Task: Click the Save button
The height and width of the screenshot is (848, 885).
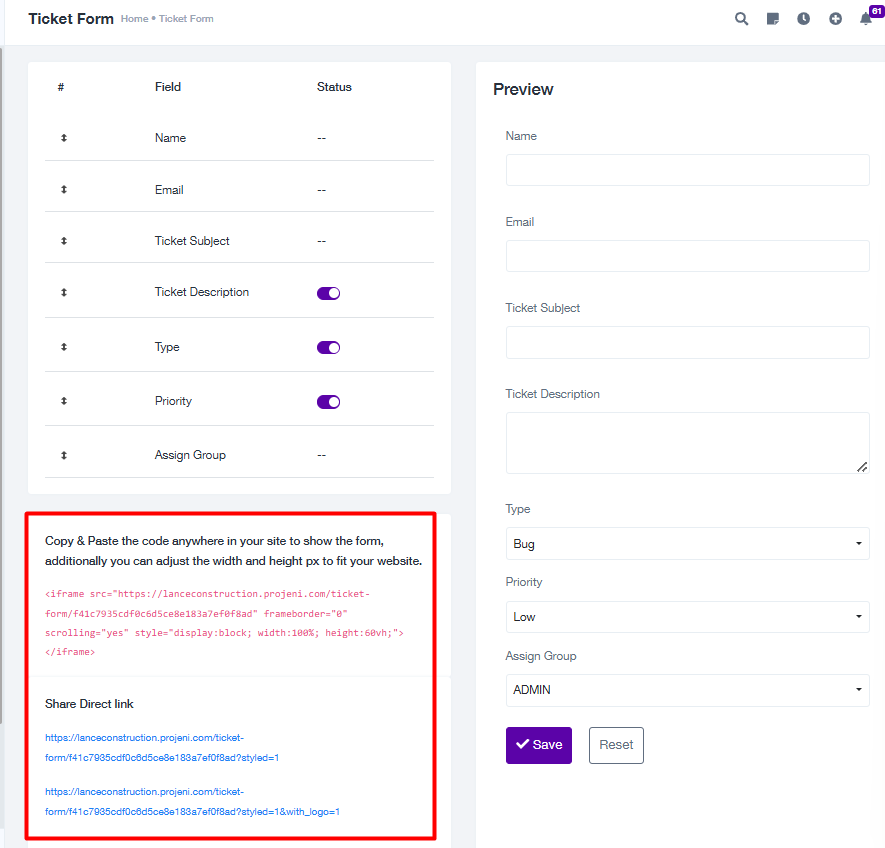Action: coord(538,745)
